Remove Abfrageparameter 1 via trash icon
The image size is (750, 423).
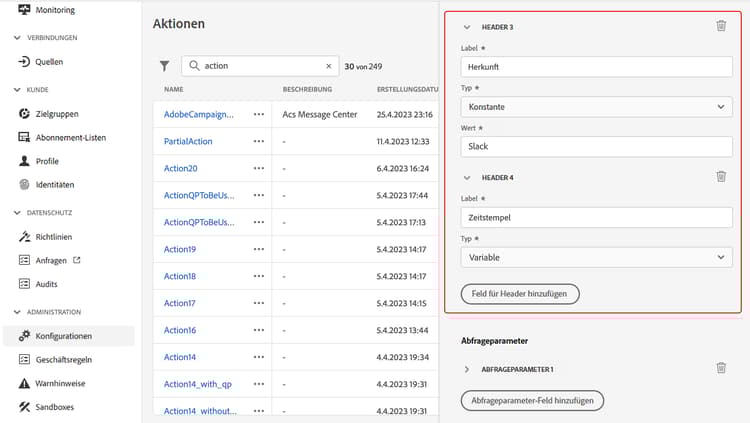click(x=721, y=368)
